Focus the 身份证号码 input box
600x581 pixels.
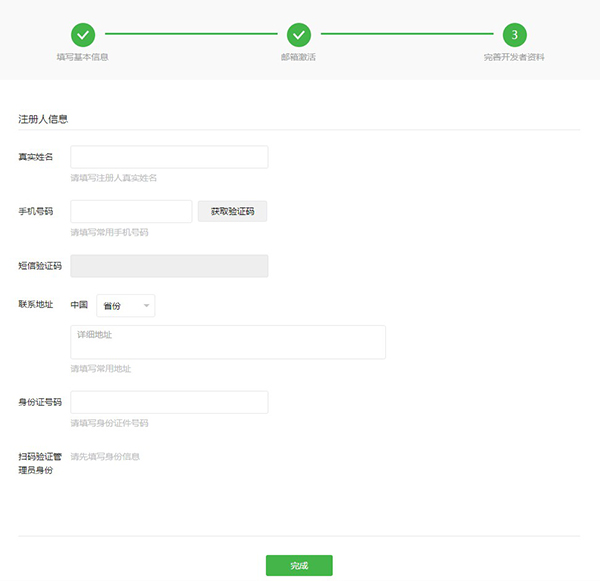tap(169, 402)
